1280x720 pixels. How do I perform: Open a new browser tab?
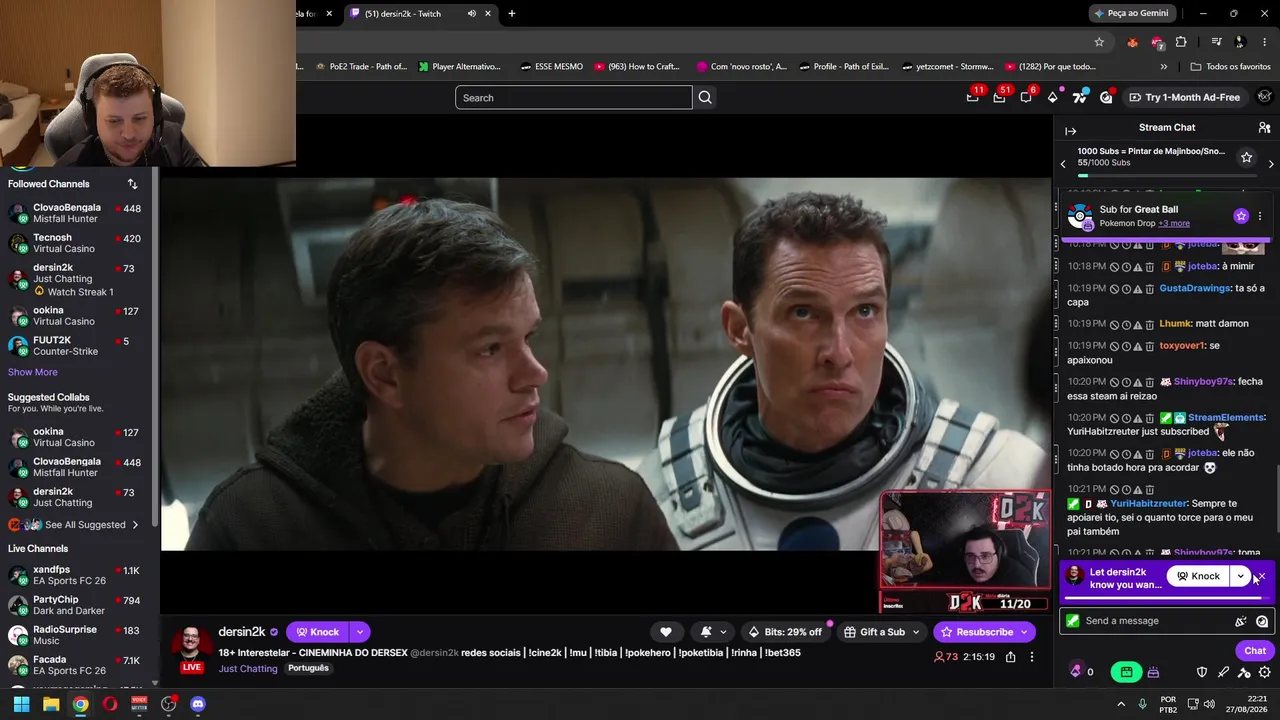tap(511, 13)
